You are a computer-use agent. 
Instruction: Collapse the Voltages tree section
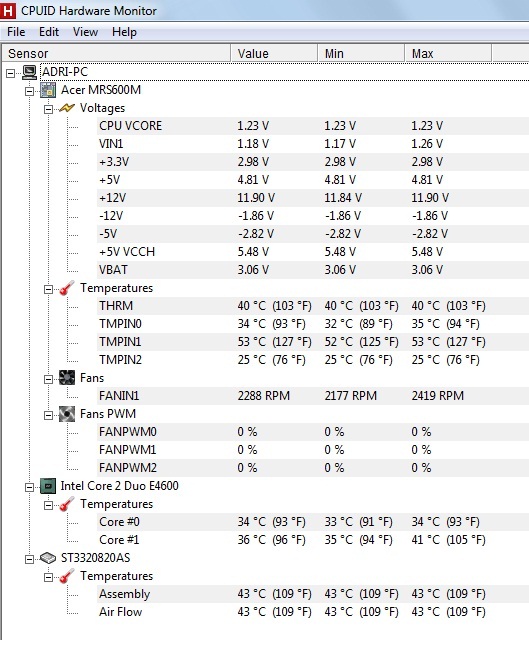[x=48, y=109]
